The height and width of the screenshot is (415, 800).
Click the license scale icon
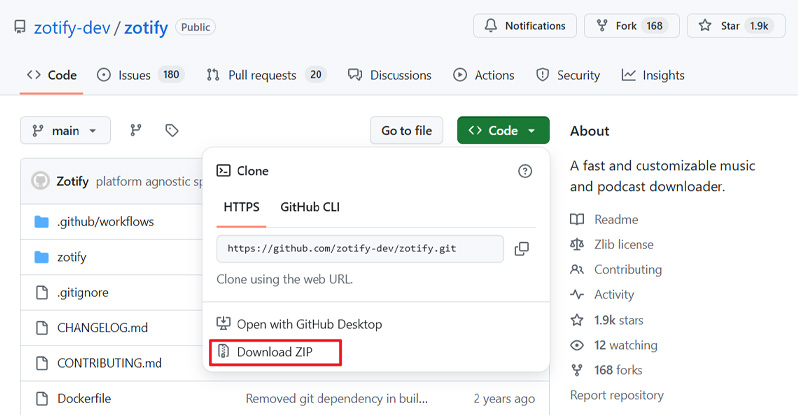click(x=577, y=245)
